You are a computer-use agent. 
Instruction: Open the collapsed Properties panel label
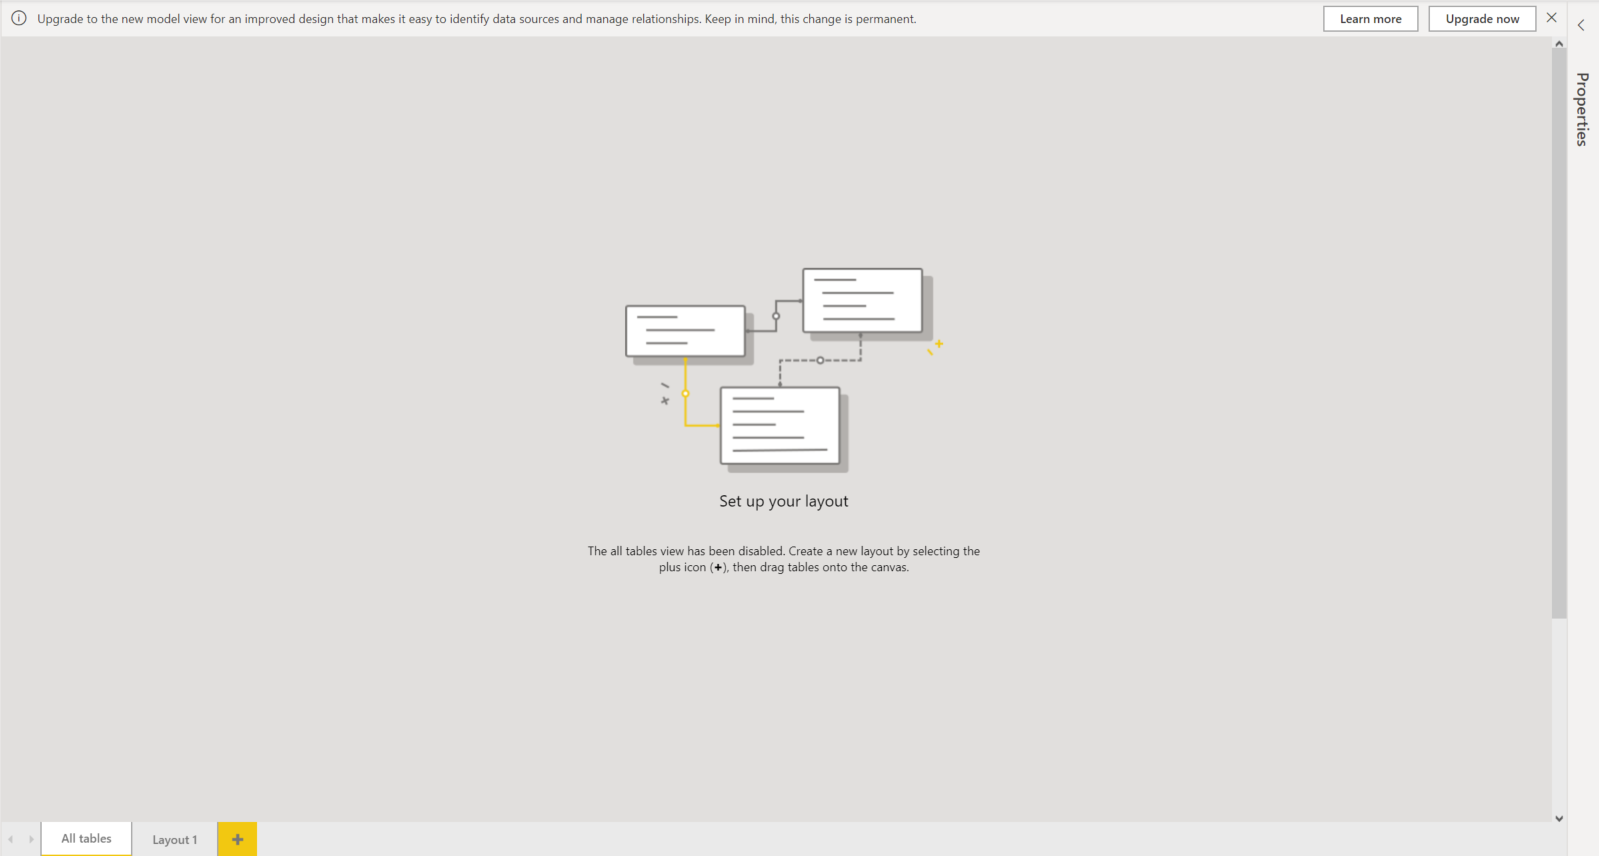click(x=1582, y=109)
